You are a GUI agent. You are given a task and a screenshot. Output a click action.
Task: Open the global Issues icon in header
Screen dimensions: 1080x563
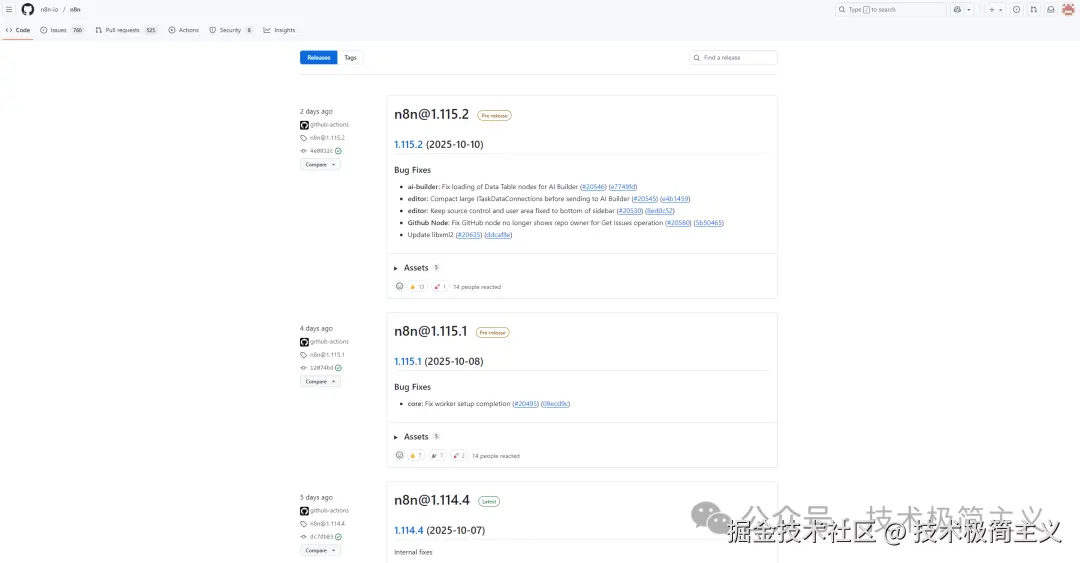click(x=1016, y=10)
